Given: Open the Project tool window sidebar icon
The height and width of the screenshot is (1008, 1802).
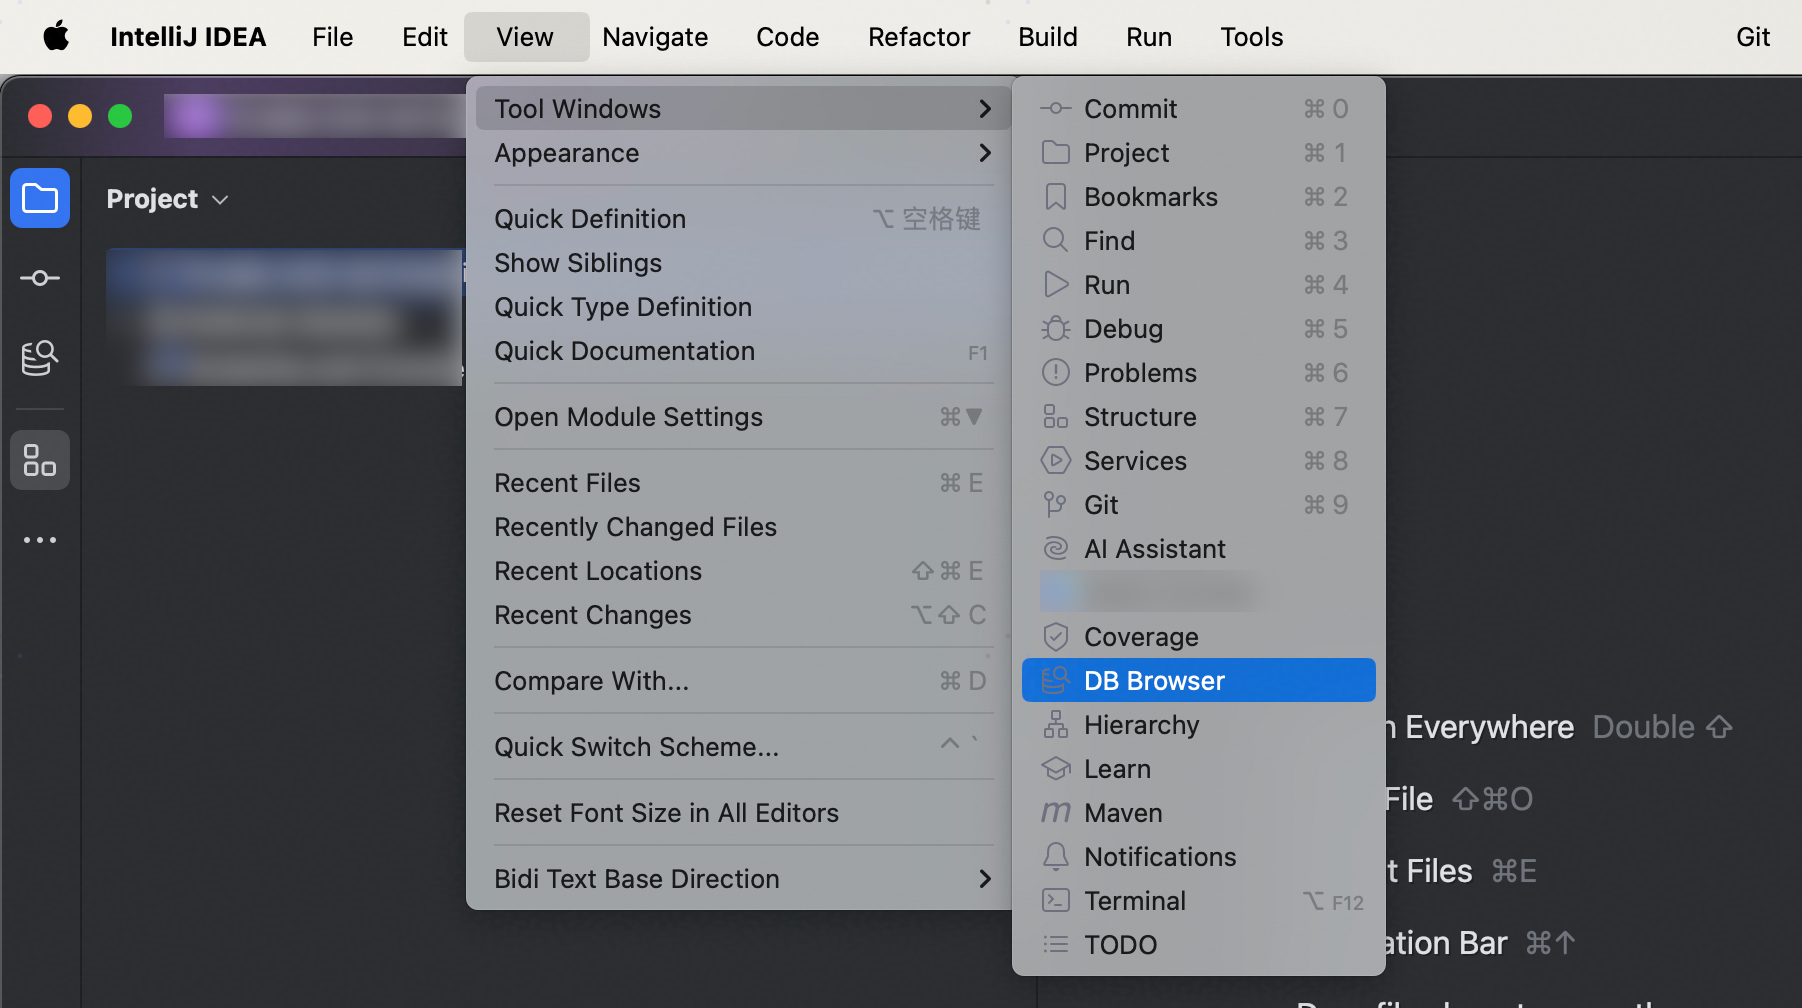Looking at the screenshot, I should click(x=40, y=198).
